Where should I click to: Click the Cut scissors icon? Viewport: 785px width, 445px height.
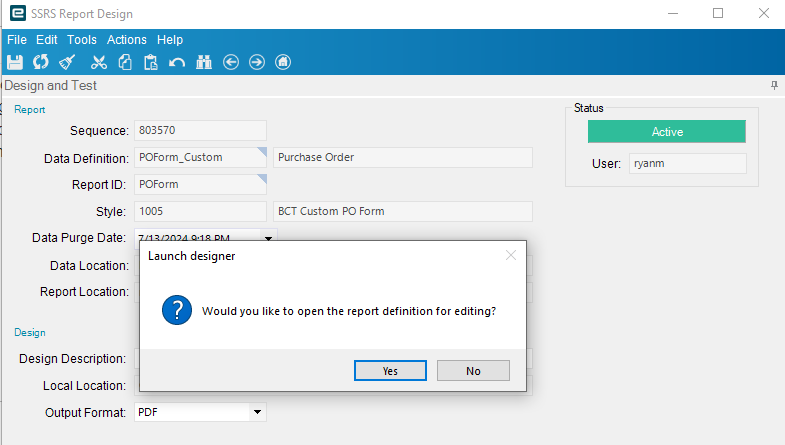pyautogui.click(x=98, y=62)
